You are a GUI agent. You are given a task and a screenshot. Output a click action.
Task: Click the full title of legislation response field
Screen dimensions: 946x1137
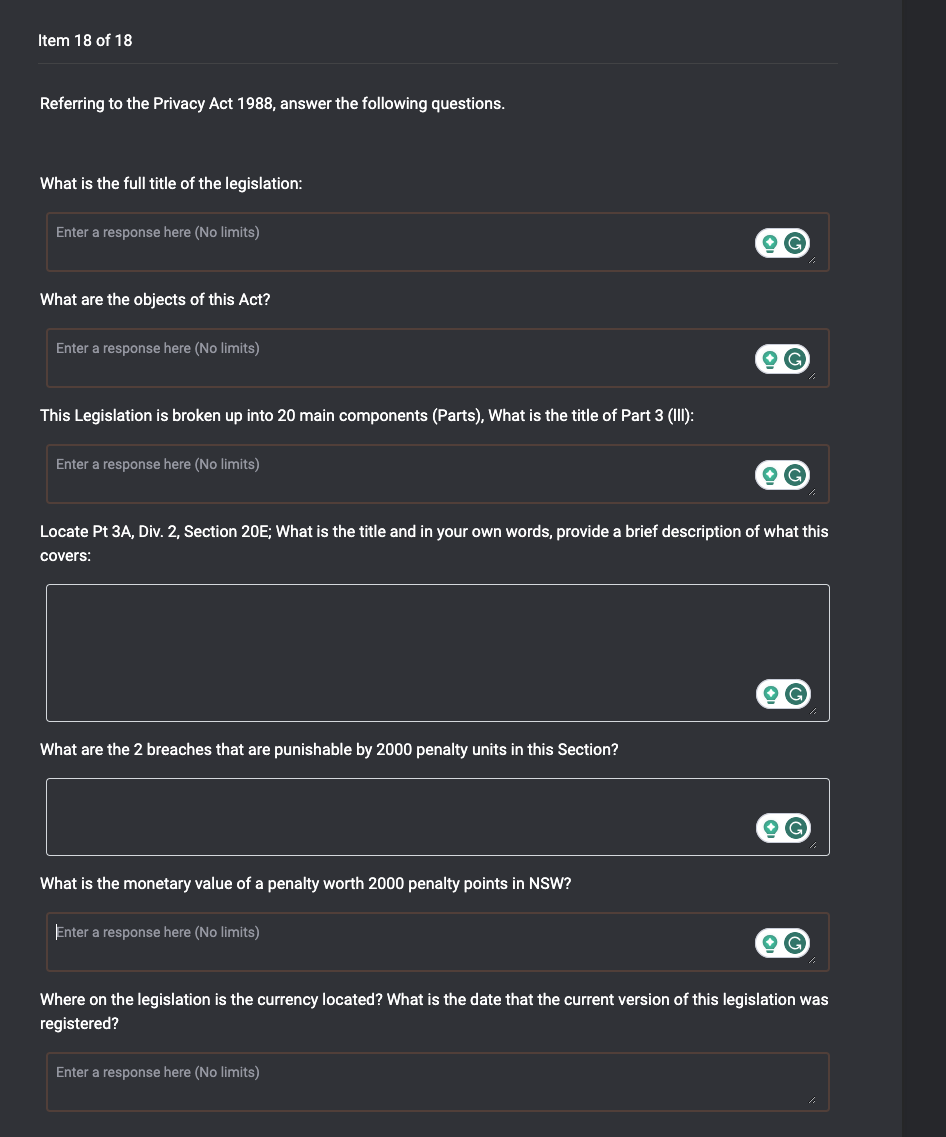(400, 240)
